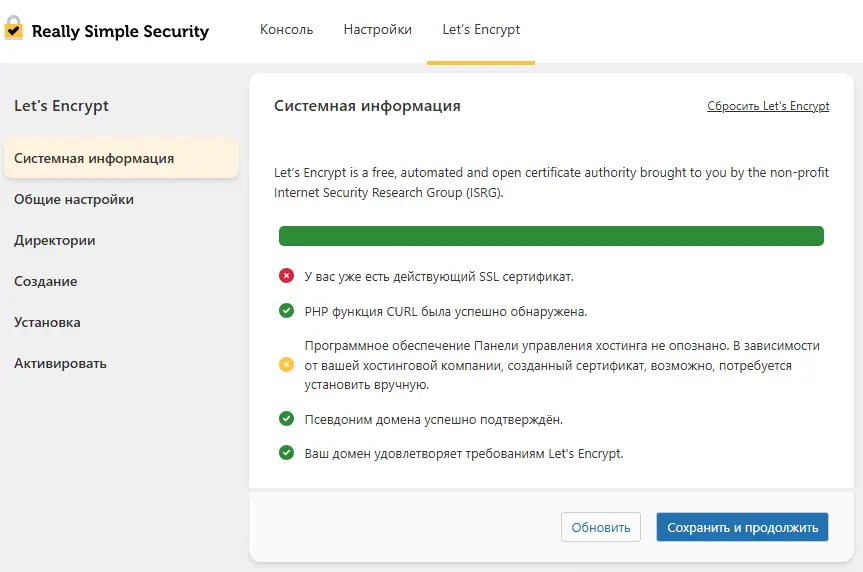The height and width of the screenshot is (572, 863).
Task: Click red error icon beside SSL certificate message
Action: (286, 276)
